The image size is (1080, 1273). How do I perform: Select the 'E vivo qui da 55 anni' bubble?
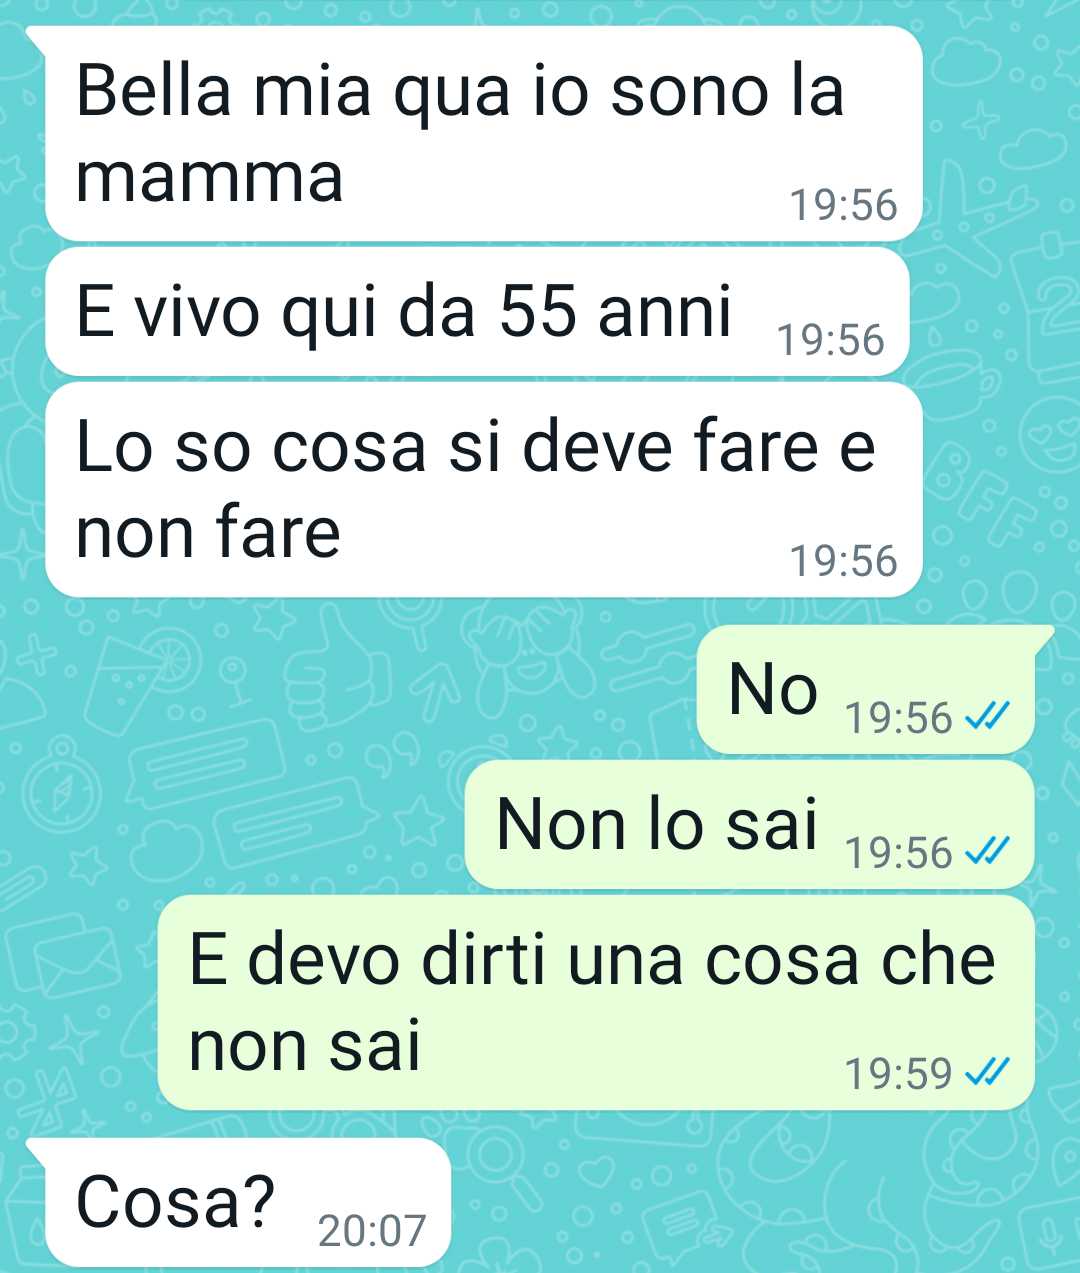coord(477,312)
